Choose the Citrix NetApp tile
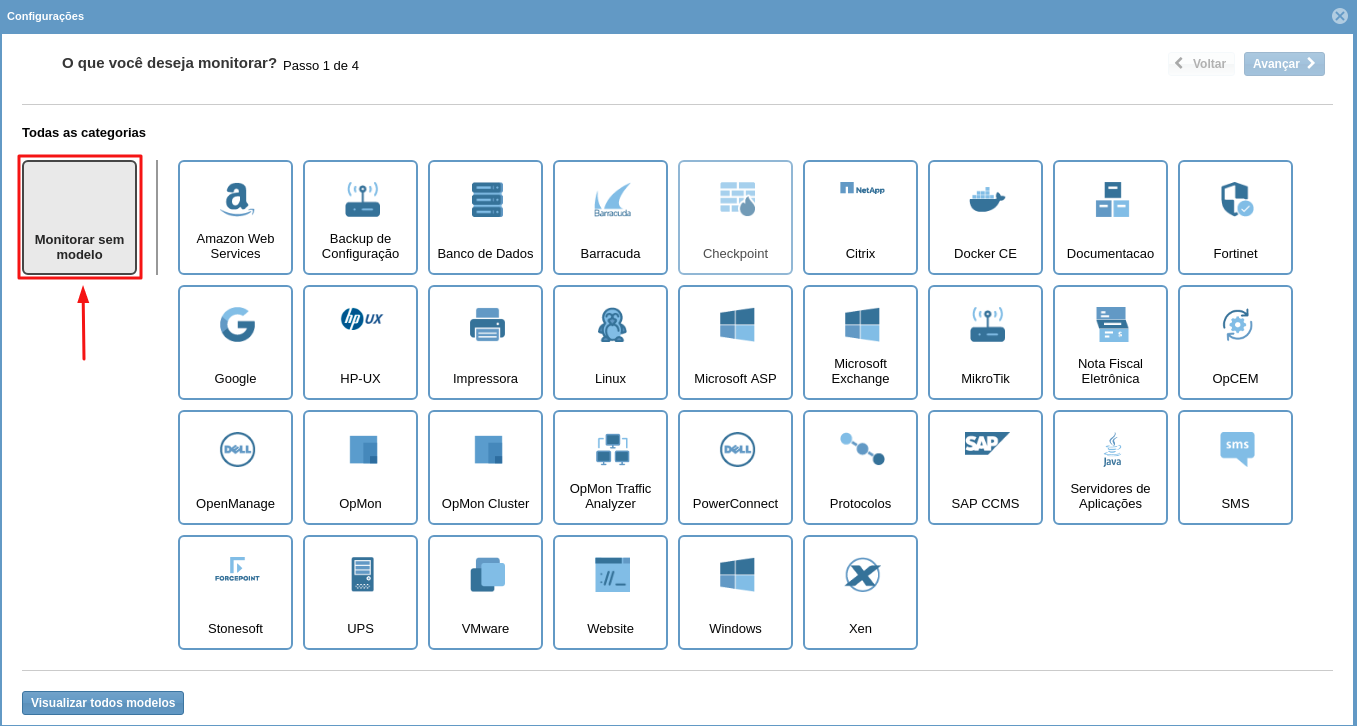The width and height of the screenshot is (1357, 726). pos(860,217)
